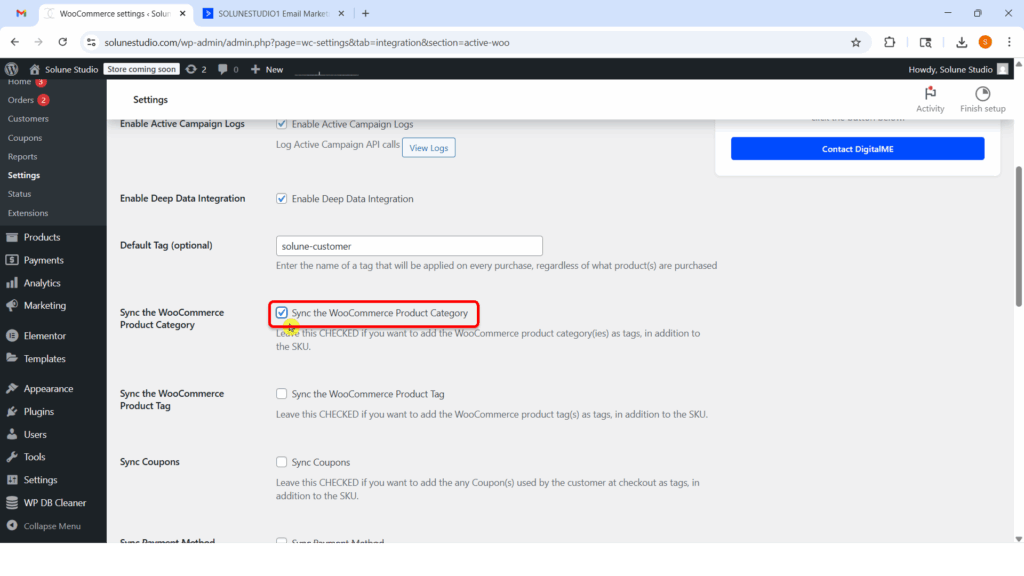Open the pinned Gmail tab
Image resolution: width=1024 pixels, height=576 pixels.
21,13
